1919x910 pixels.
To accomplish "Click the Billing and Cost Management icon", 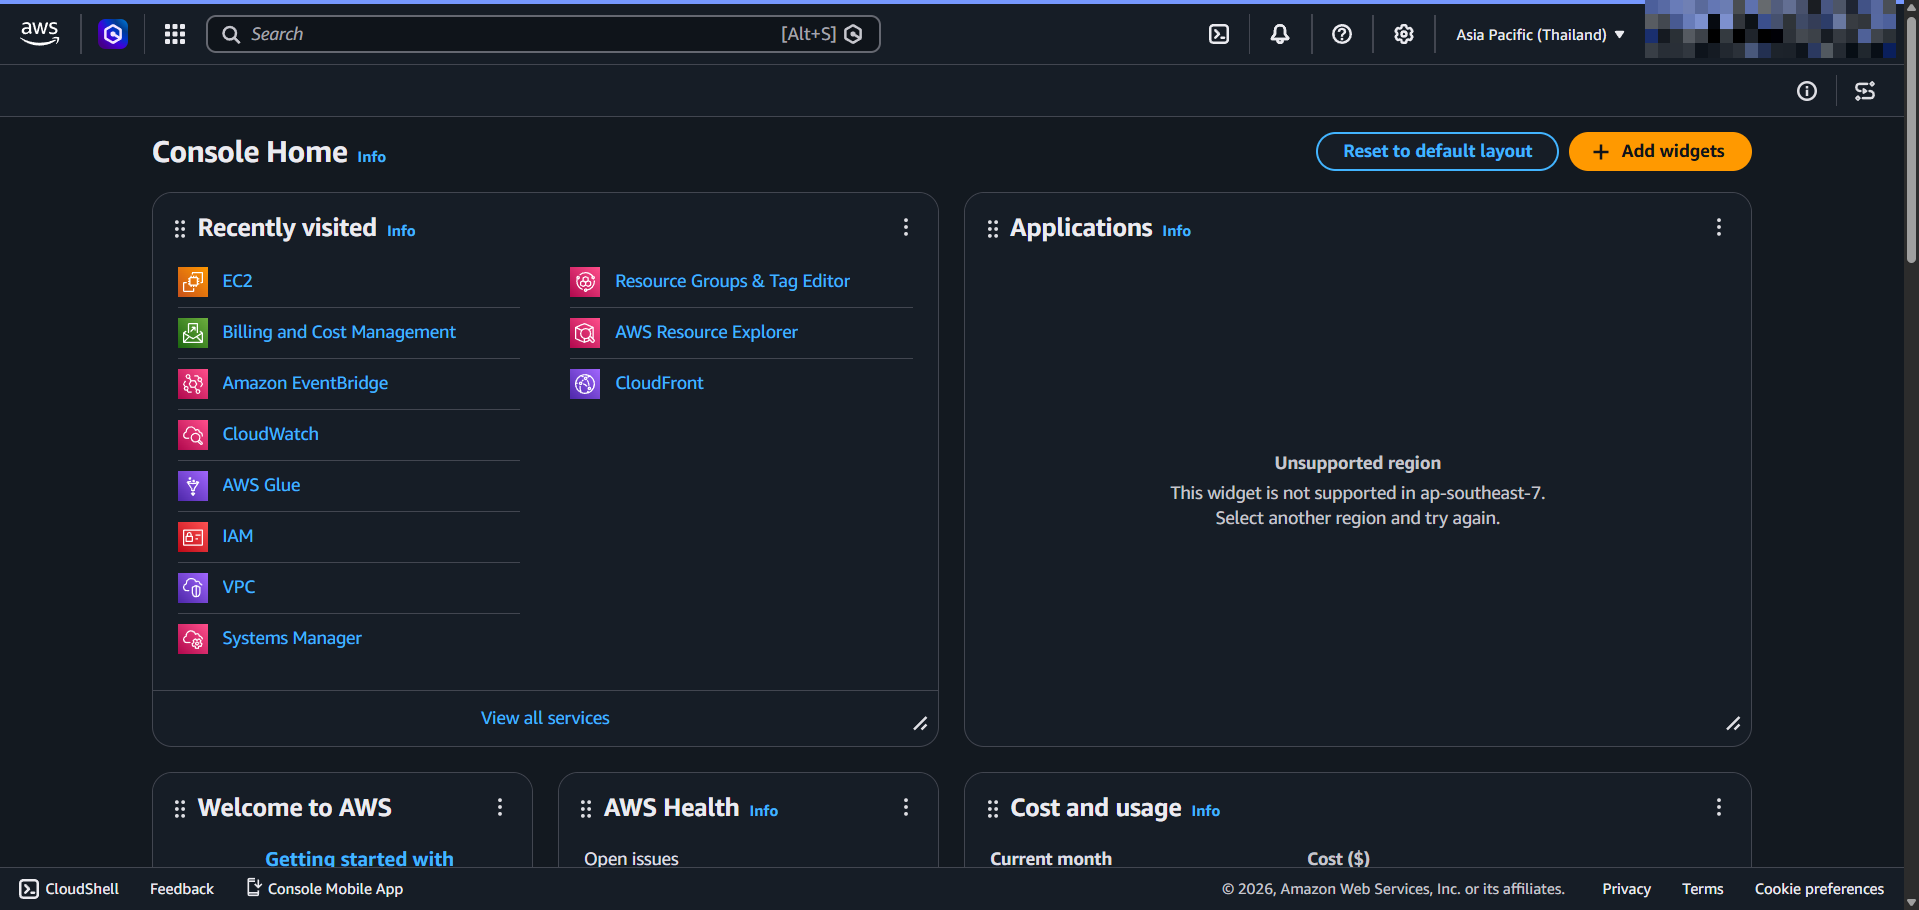I will click(193, 333).
